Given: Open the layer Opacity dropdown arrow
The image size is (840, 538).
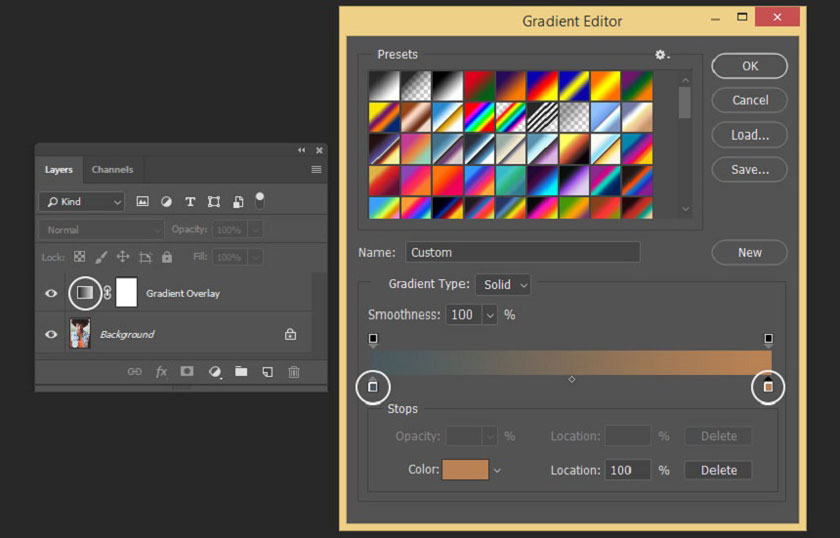Looking at the screenshot, I should coord(256,230).
